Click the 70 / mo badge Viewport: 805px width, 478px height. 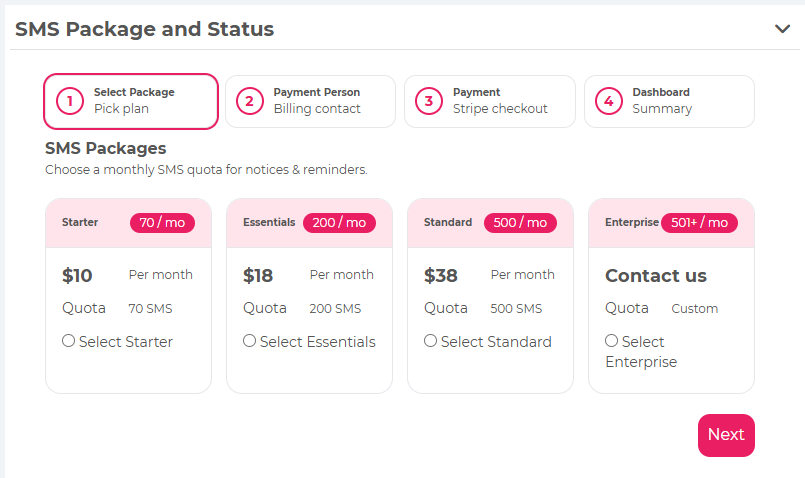[x=162, y=223]
